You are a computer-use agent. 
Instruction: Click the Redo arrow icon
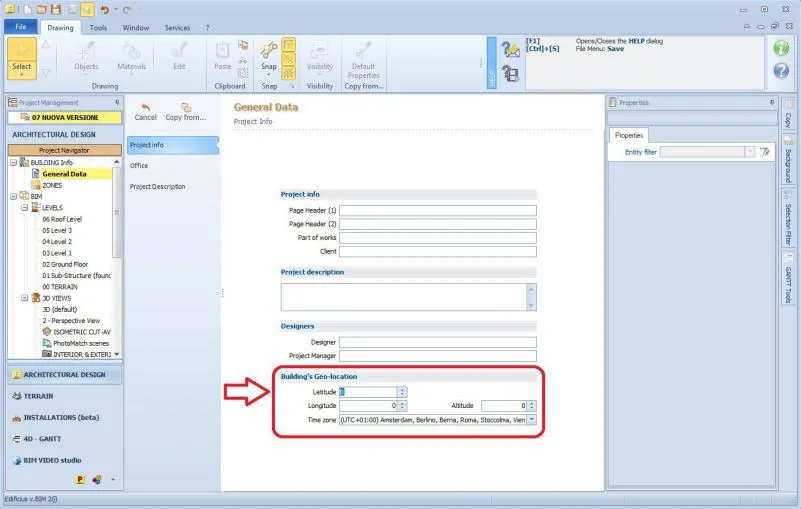(x=127, y=9)
